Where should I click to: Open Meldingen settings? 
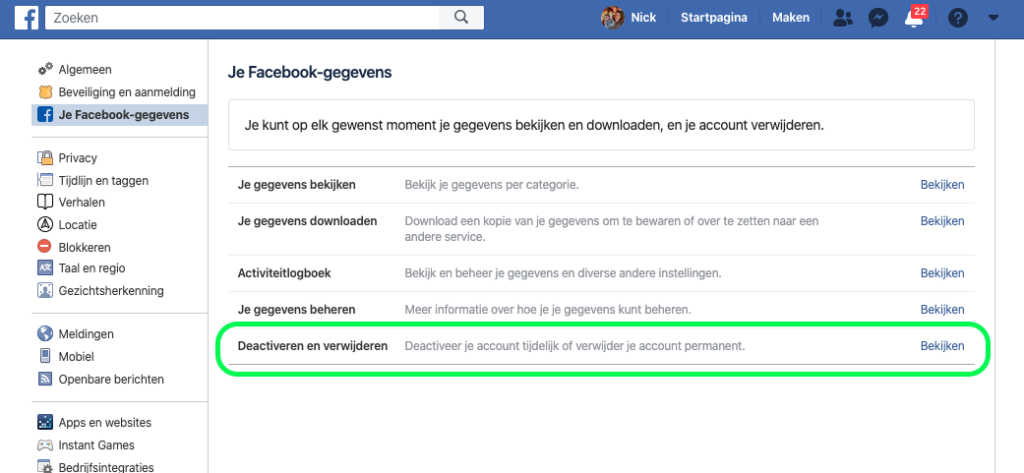pos(86,334)
